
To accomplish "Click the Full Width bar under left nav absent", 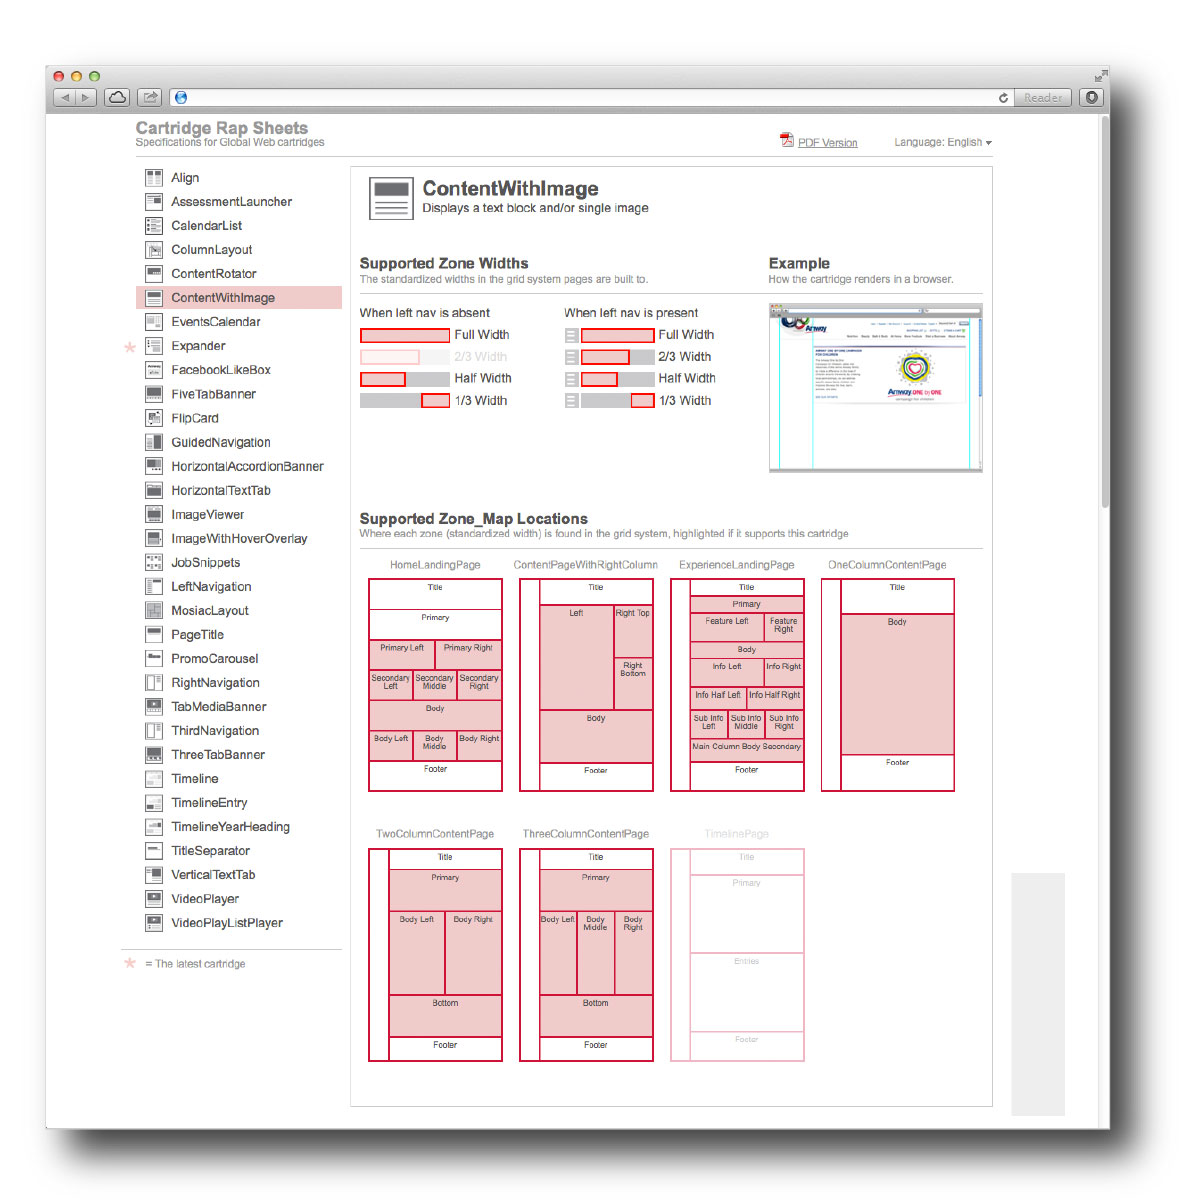I will pos(405,335).
